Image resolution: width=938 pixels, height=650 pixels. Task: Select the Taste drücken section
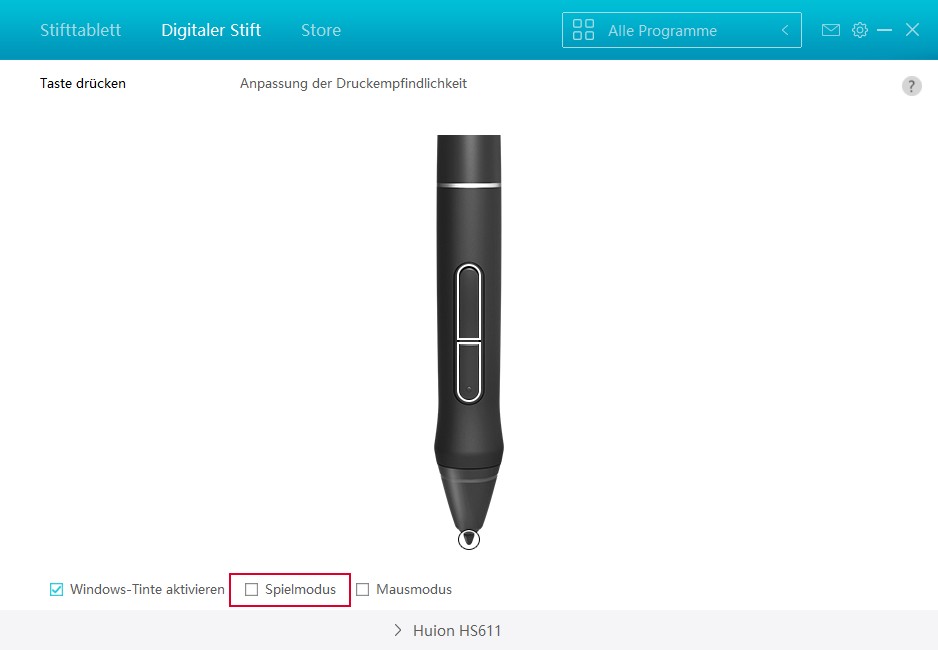tap(83, 84)
